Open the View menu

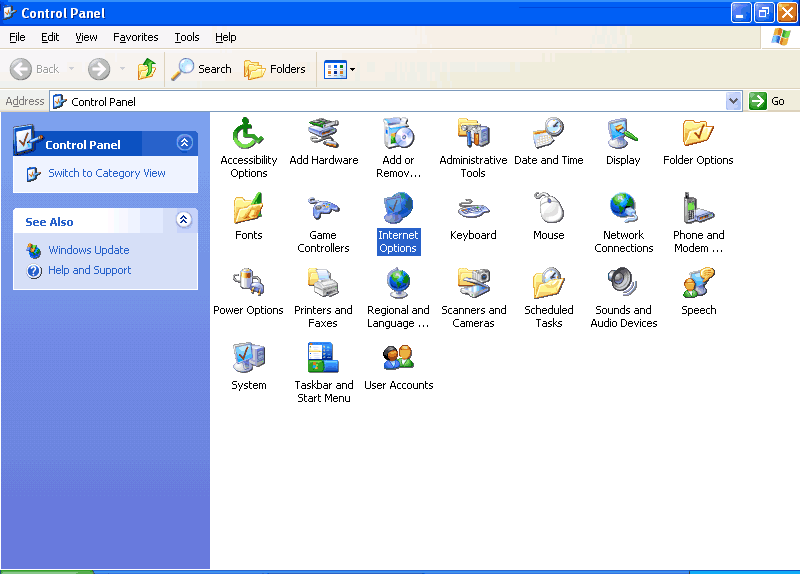[86, 37]
